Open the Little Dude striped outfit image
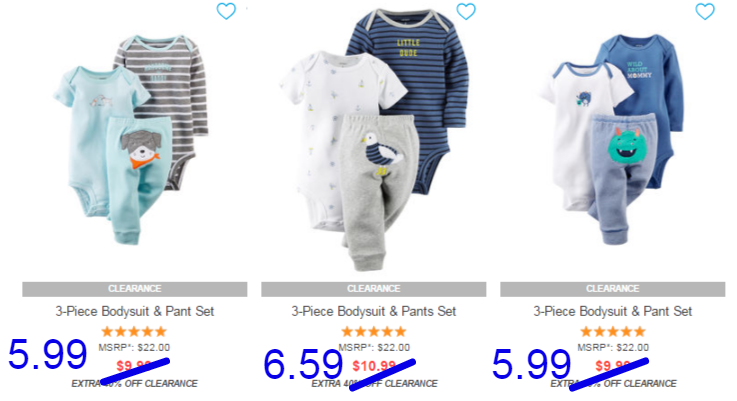This screenshot has height=401, width=737. click(374, 140)
